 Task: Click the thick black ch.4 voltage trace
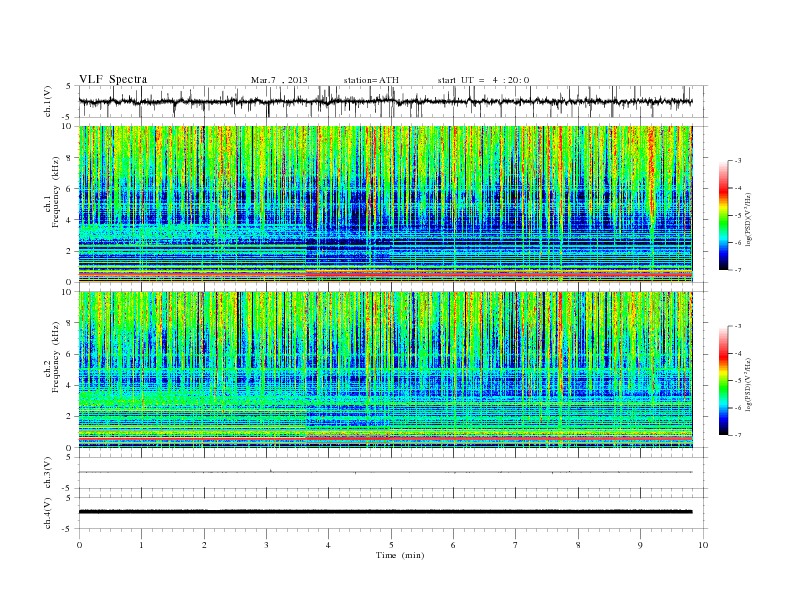point(385,512)
